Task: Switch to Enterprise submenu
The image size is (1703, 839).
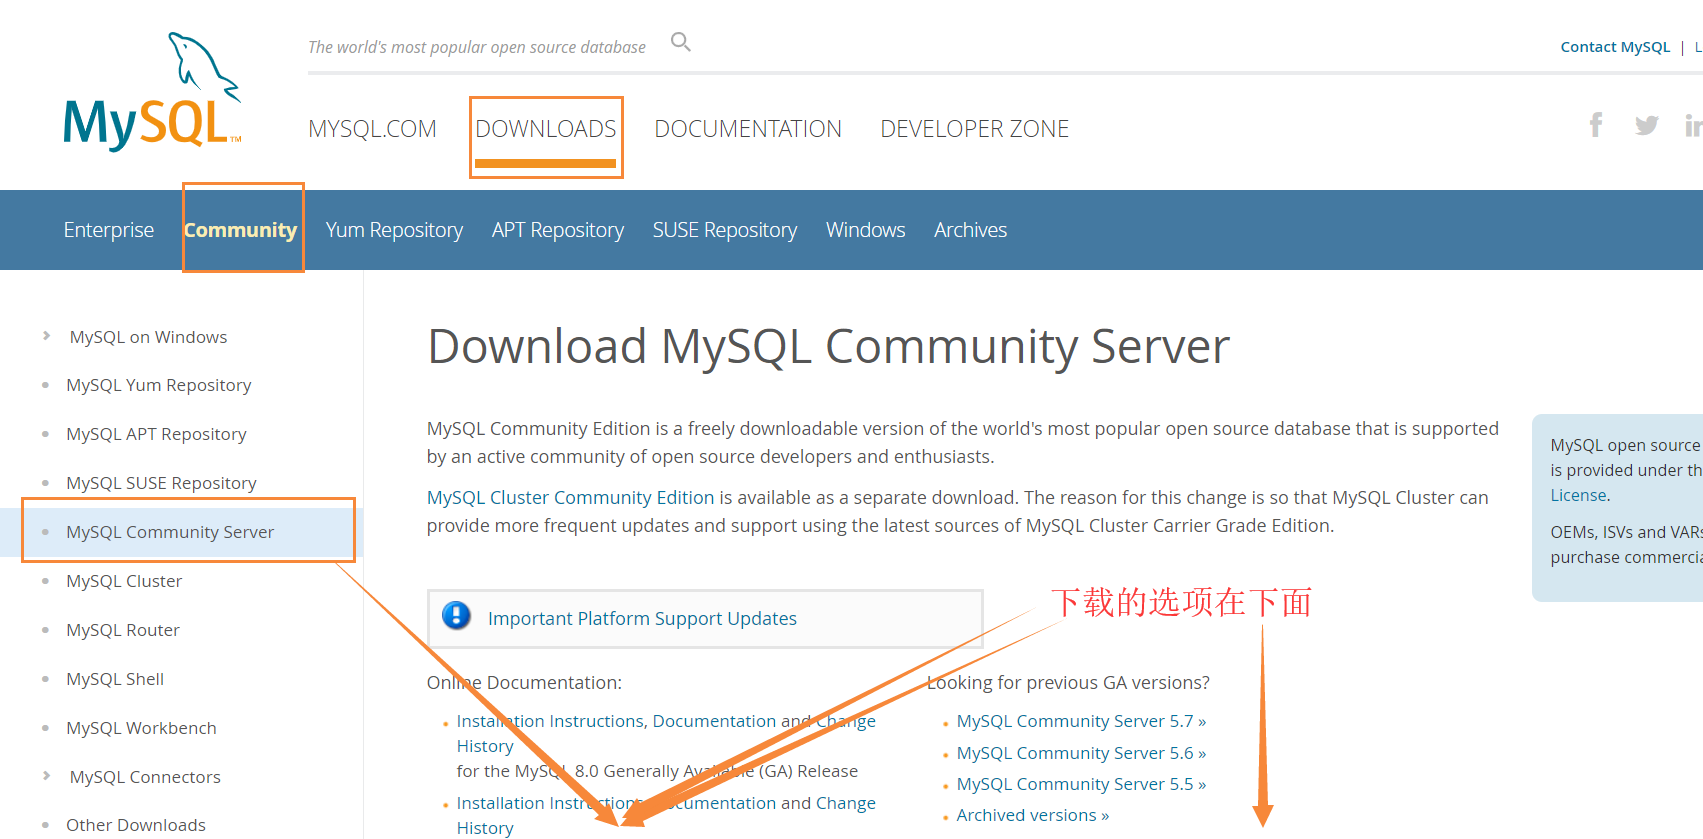Action: [109, 230]
